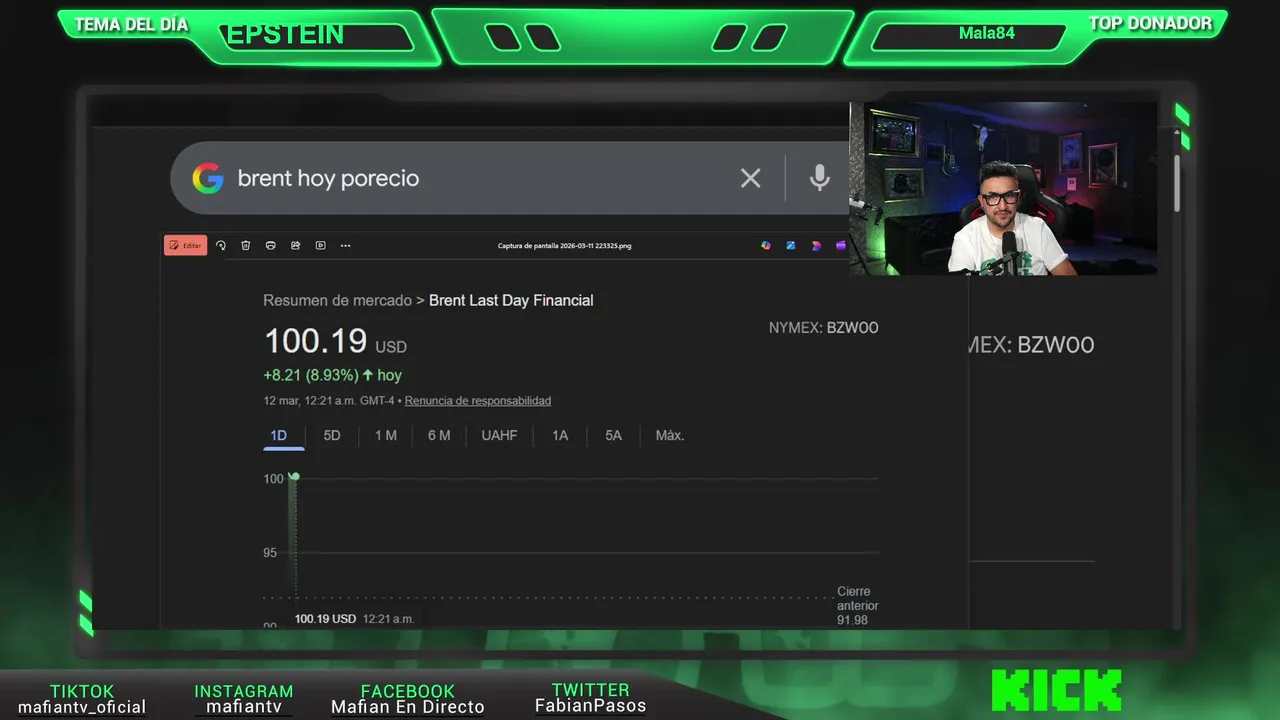Select the 1D chart range tab
Screen dimensions: 1280x720
coord(278,435)
